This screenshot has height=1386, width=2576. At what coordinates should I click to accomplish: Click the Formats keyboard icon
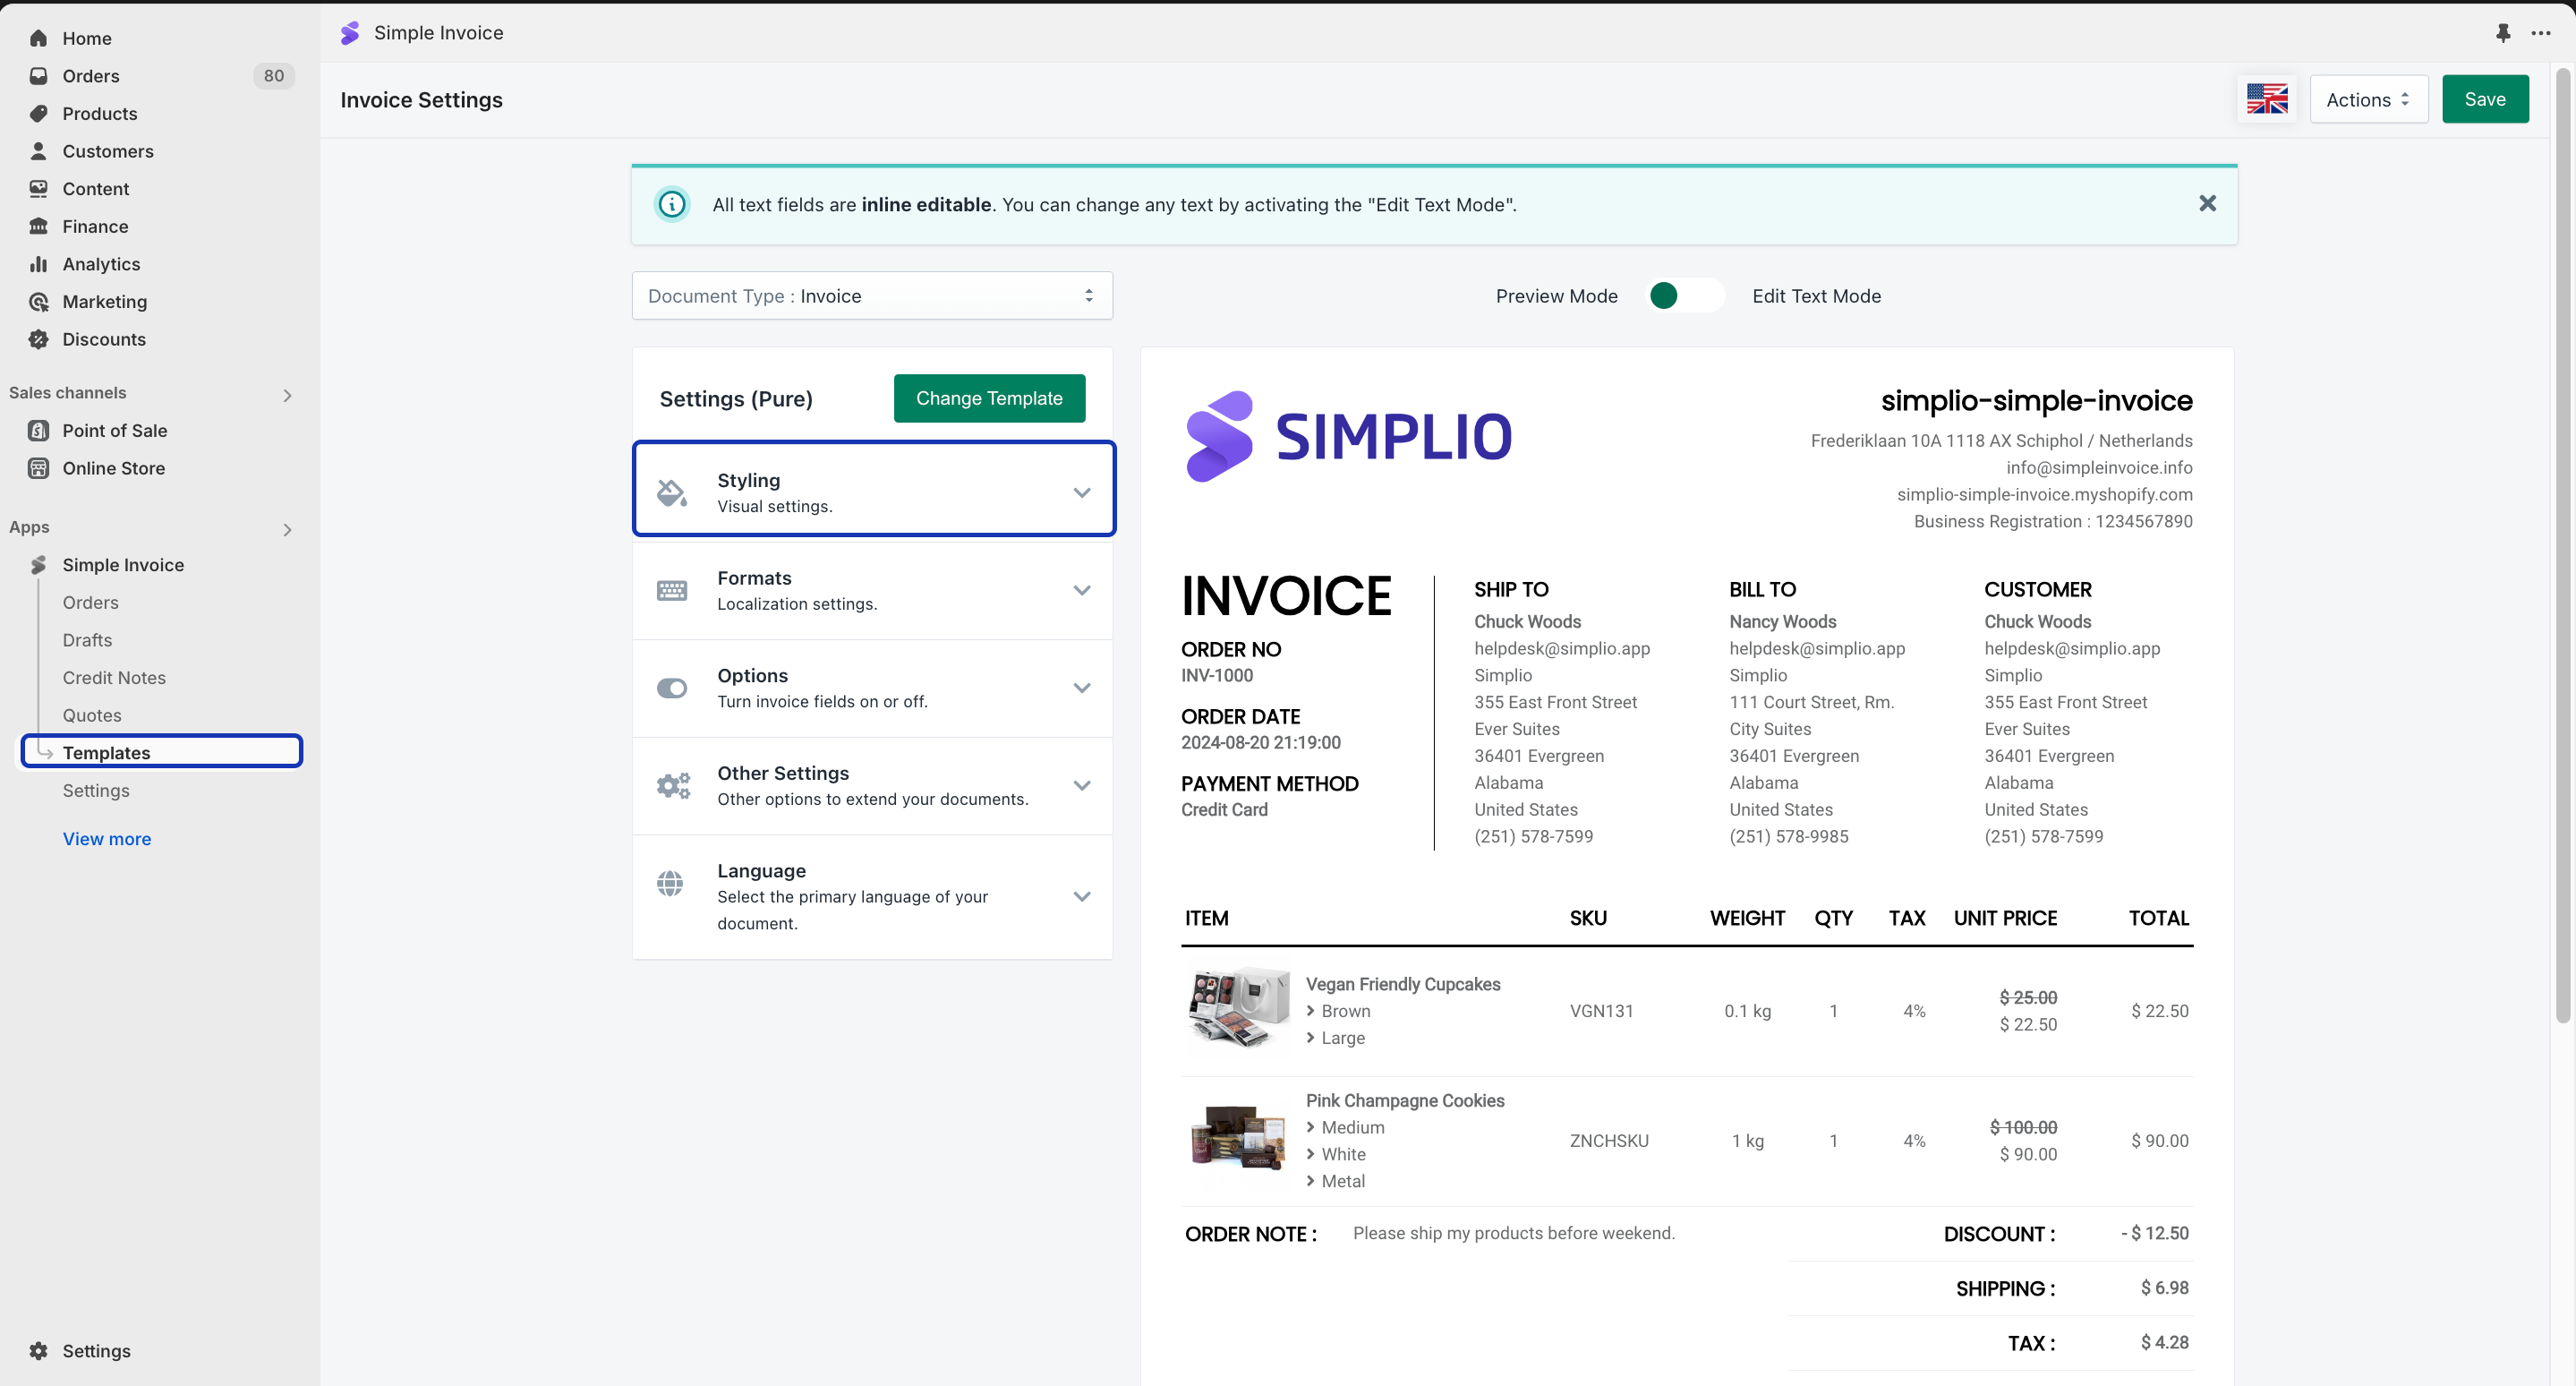click(671, 590)
